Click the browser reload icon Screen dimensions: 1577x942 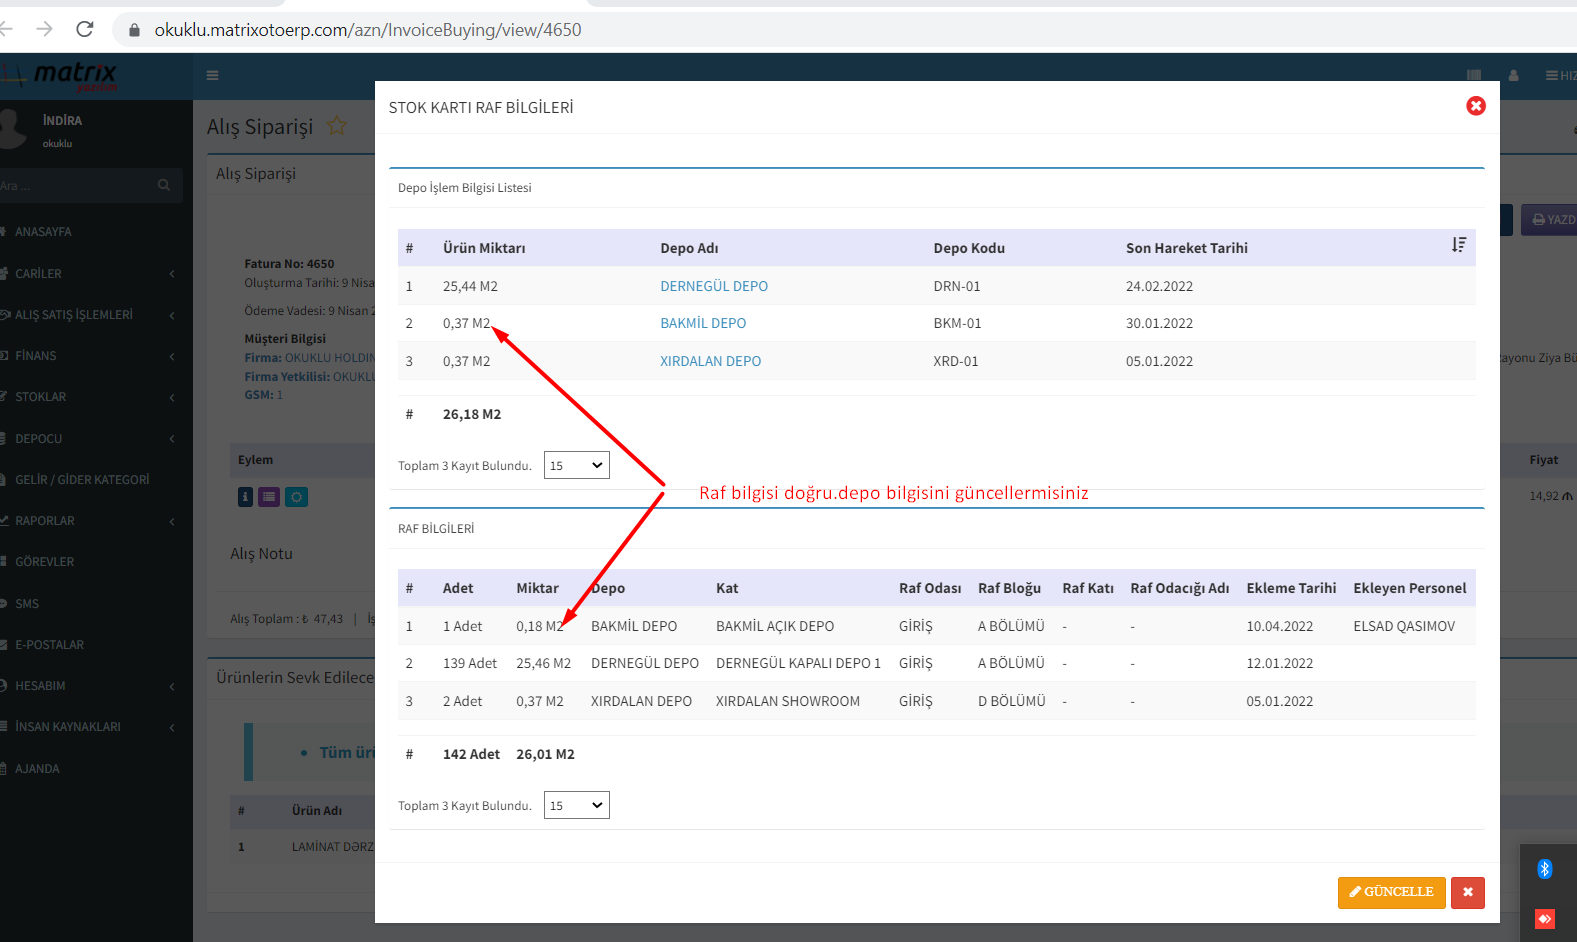pyautogui.click(x=85, y=29)
